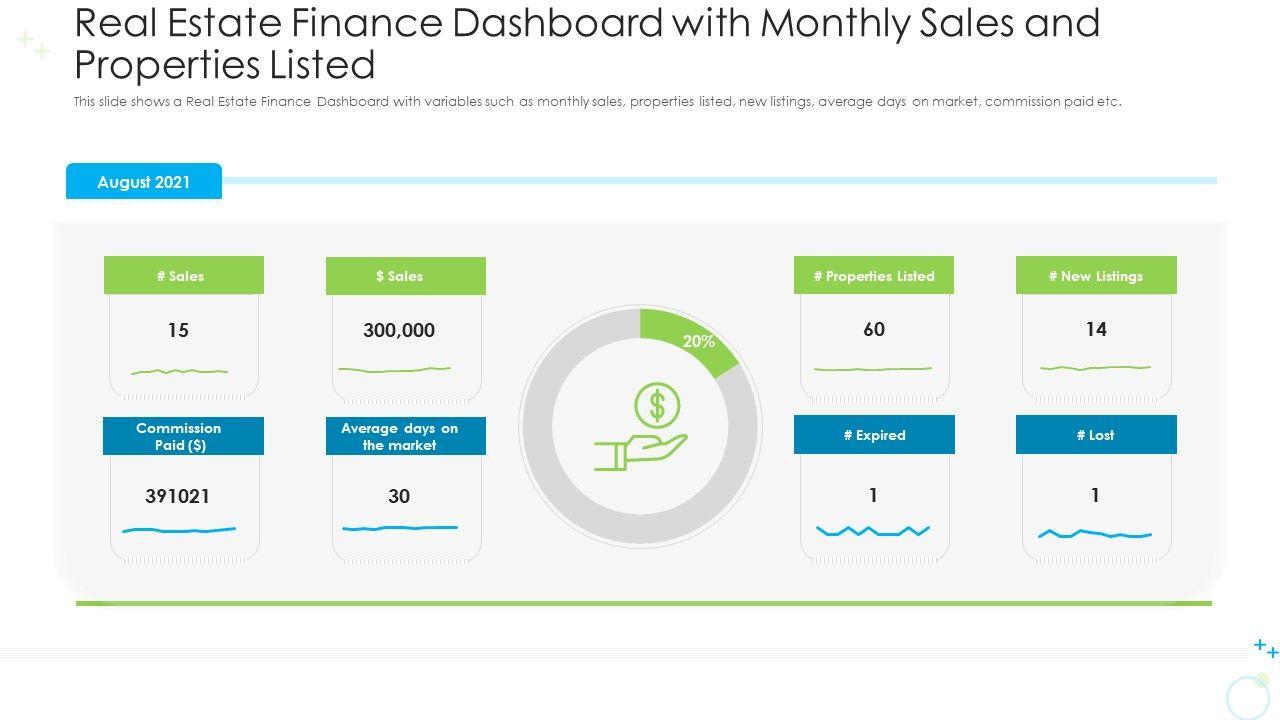Click the slide title text
The width and height of the screenshot is (1280, 720).
click(x=587, y=43)
